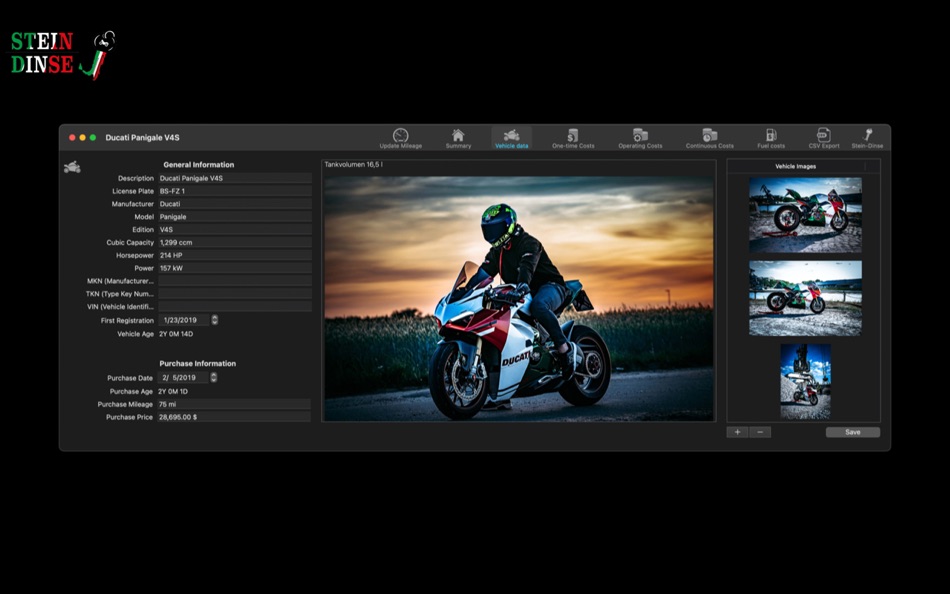Click the Model field showing Panigale

coord(234,216)
